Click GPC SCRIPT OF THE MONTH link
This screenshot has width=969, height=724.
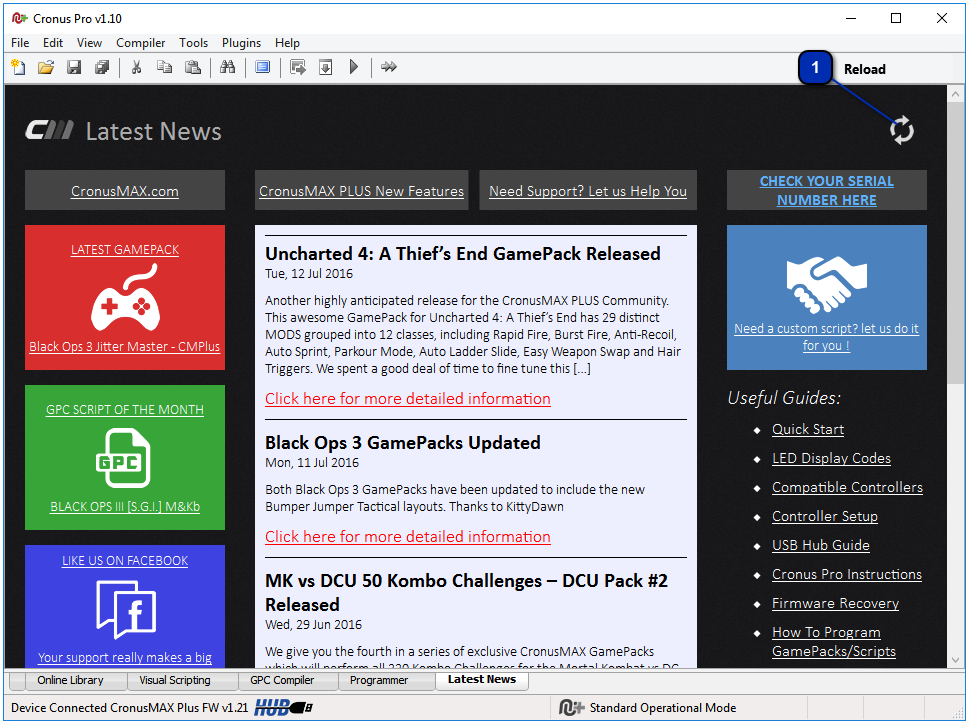click(x=125, y=410)
